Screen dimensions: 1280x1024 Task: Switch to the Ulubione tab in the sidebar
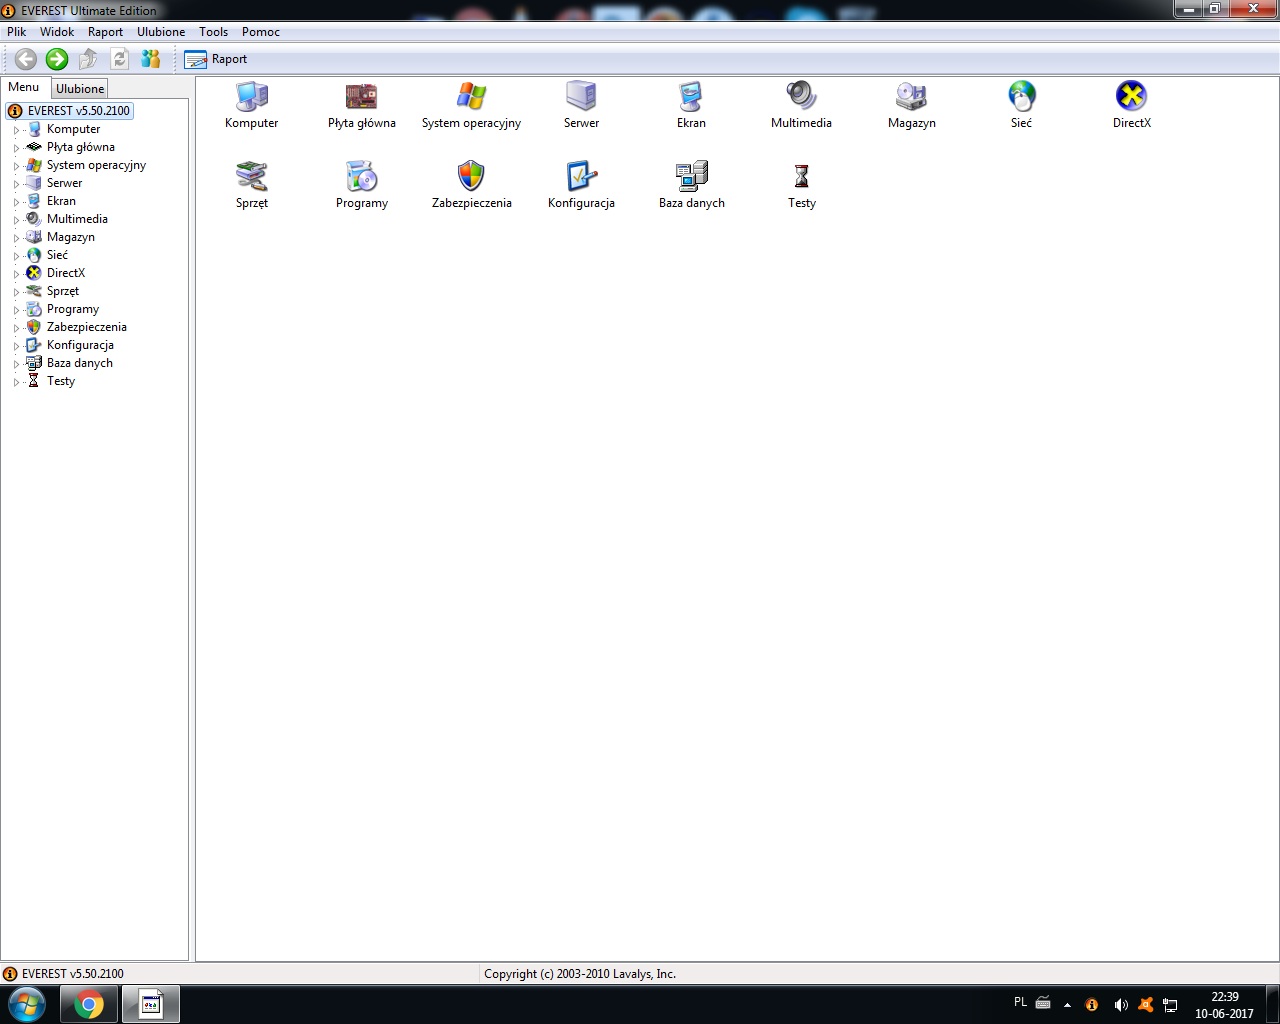[x=80, y=89]
